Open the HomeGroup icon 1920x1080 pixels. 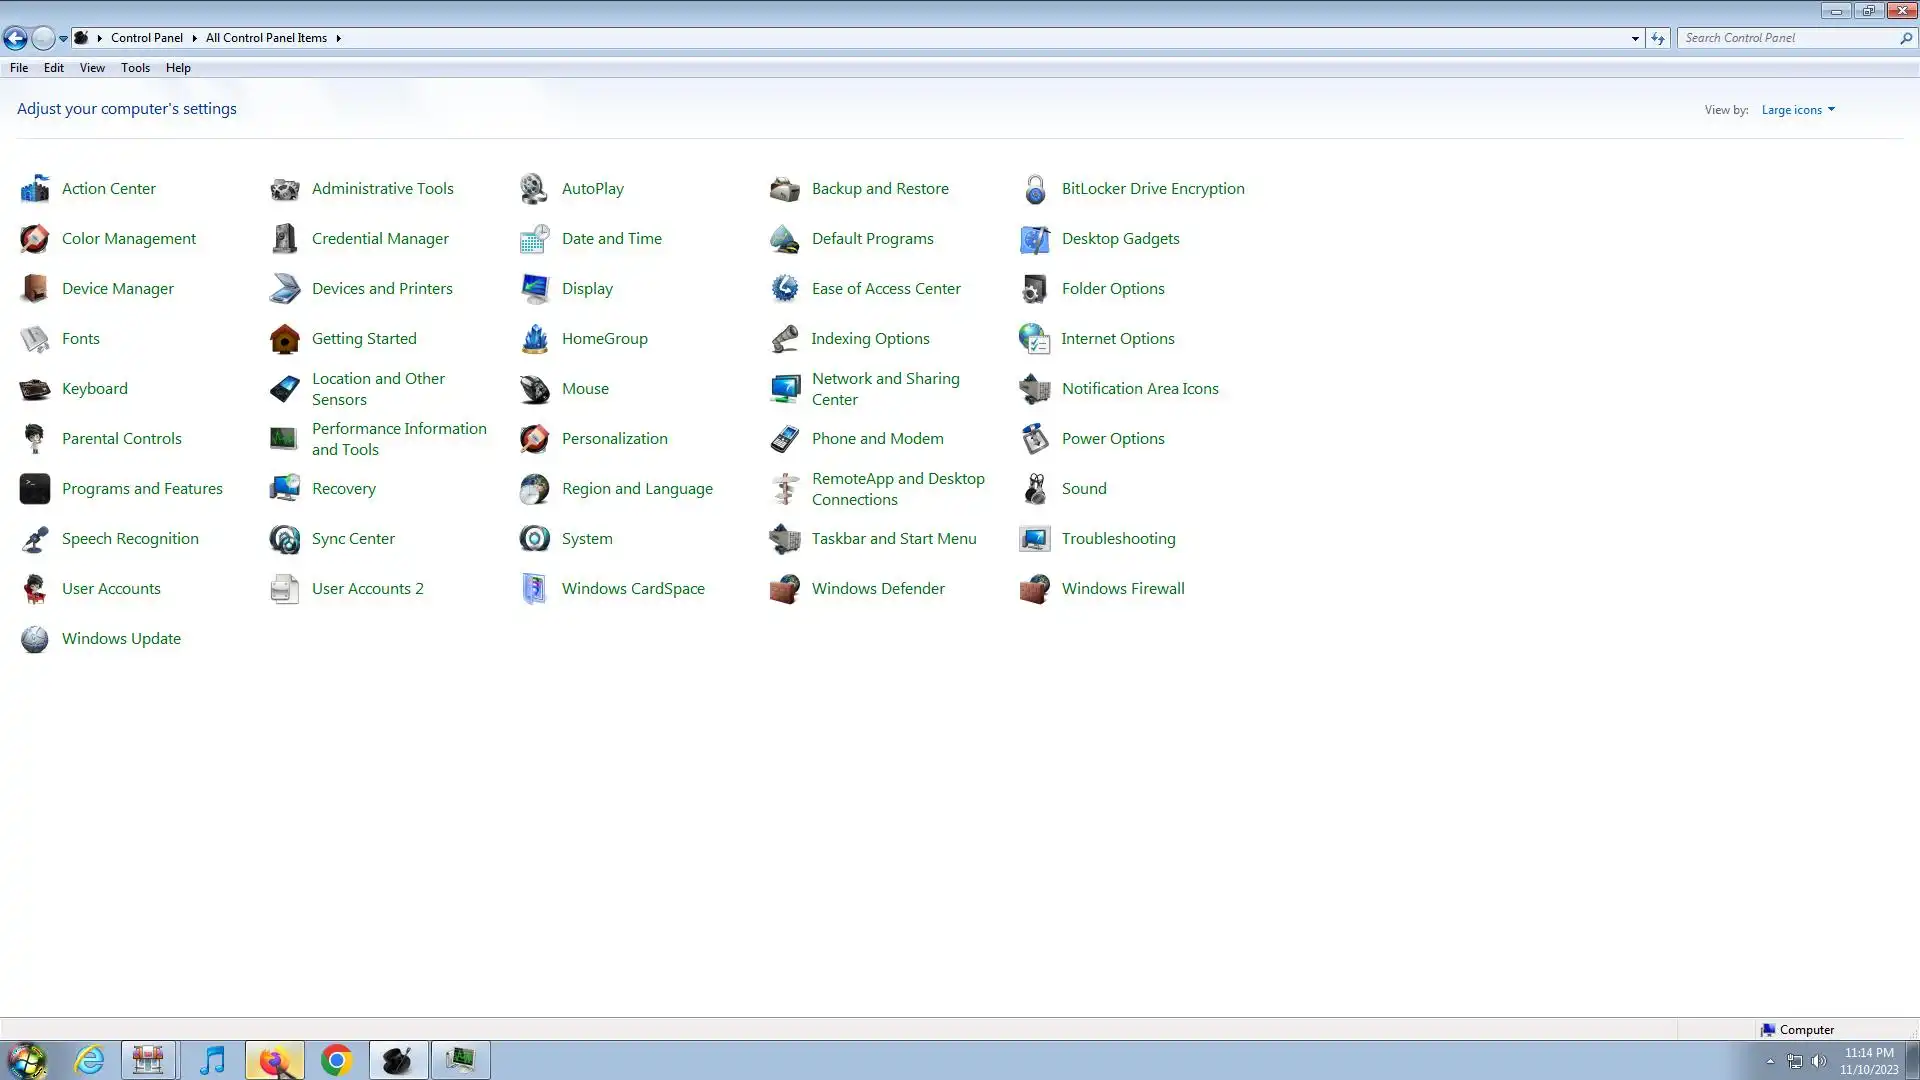coord(535,339)
